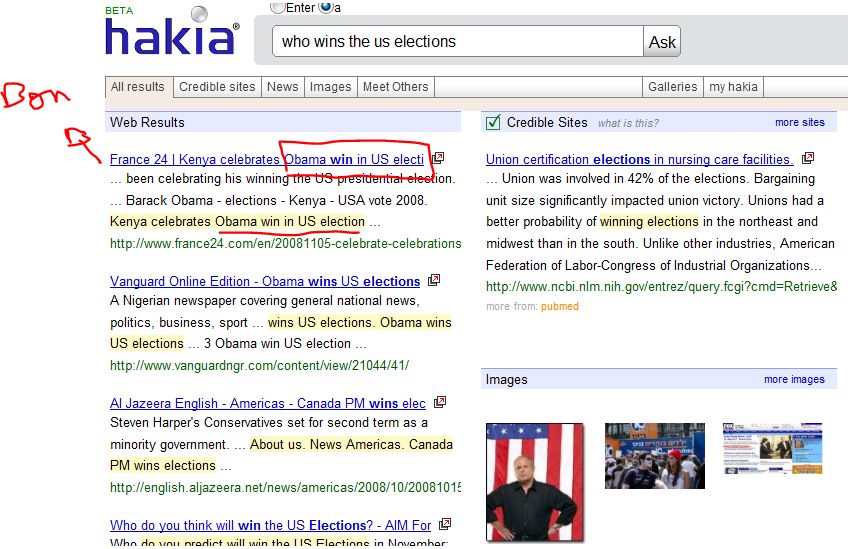Viewport: 851px width, 549px height.
Task: Open Union certification elections result link
Action: point(639,159)
